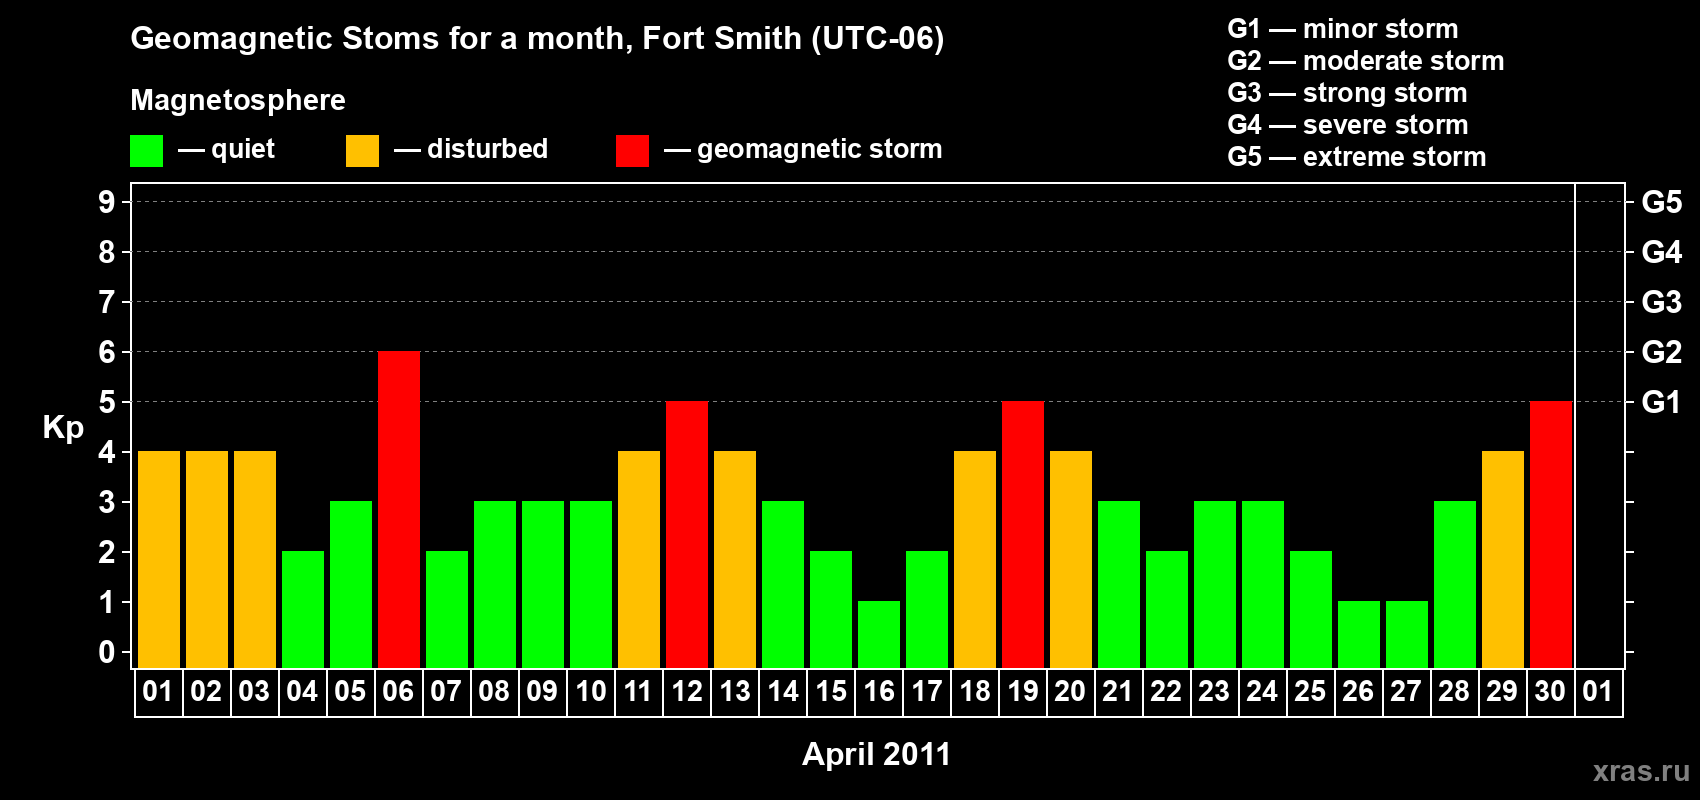Viewport: 1700px width, 800px height.
Task: Click the Kp value 9 axis label
Action: (107, 202)
